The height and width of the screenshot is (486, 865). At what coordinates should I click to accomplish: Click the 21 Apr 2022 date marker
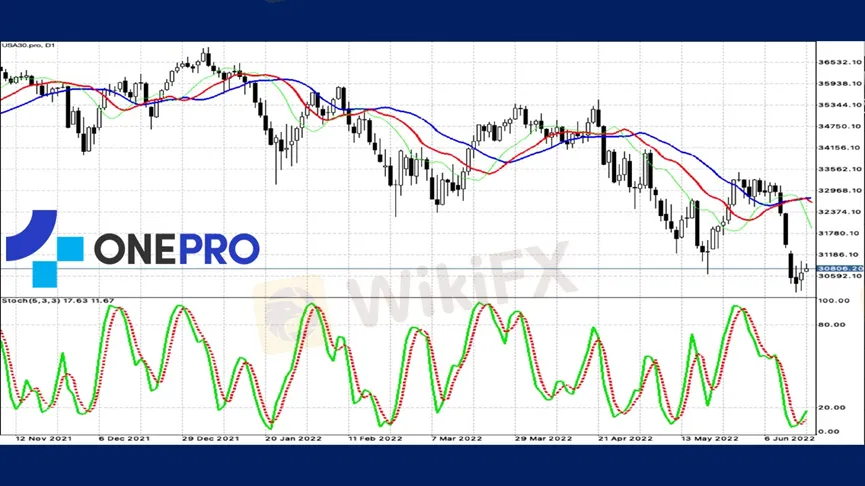click(627, 438)
